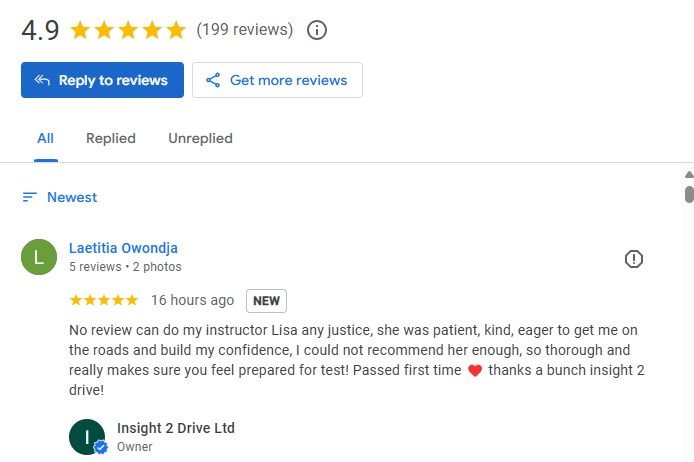
Task: Click the share icon
Action: click(x=213, y=81)
